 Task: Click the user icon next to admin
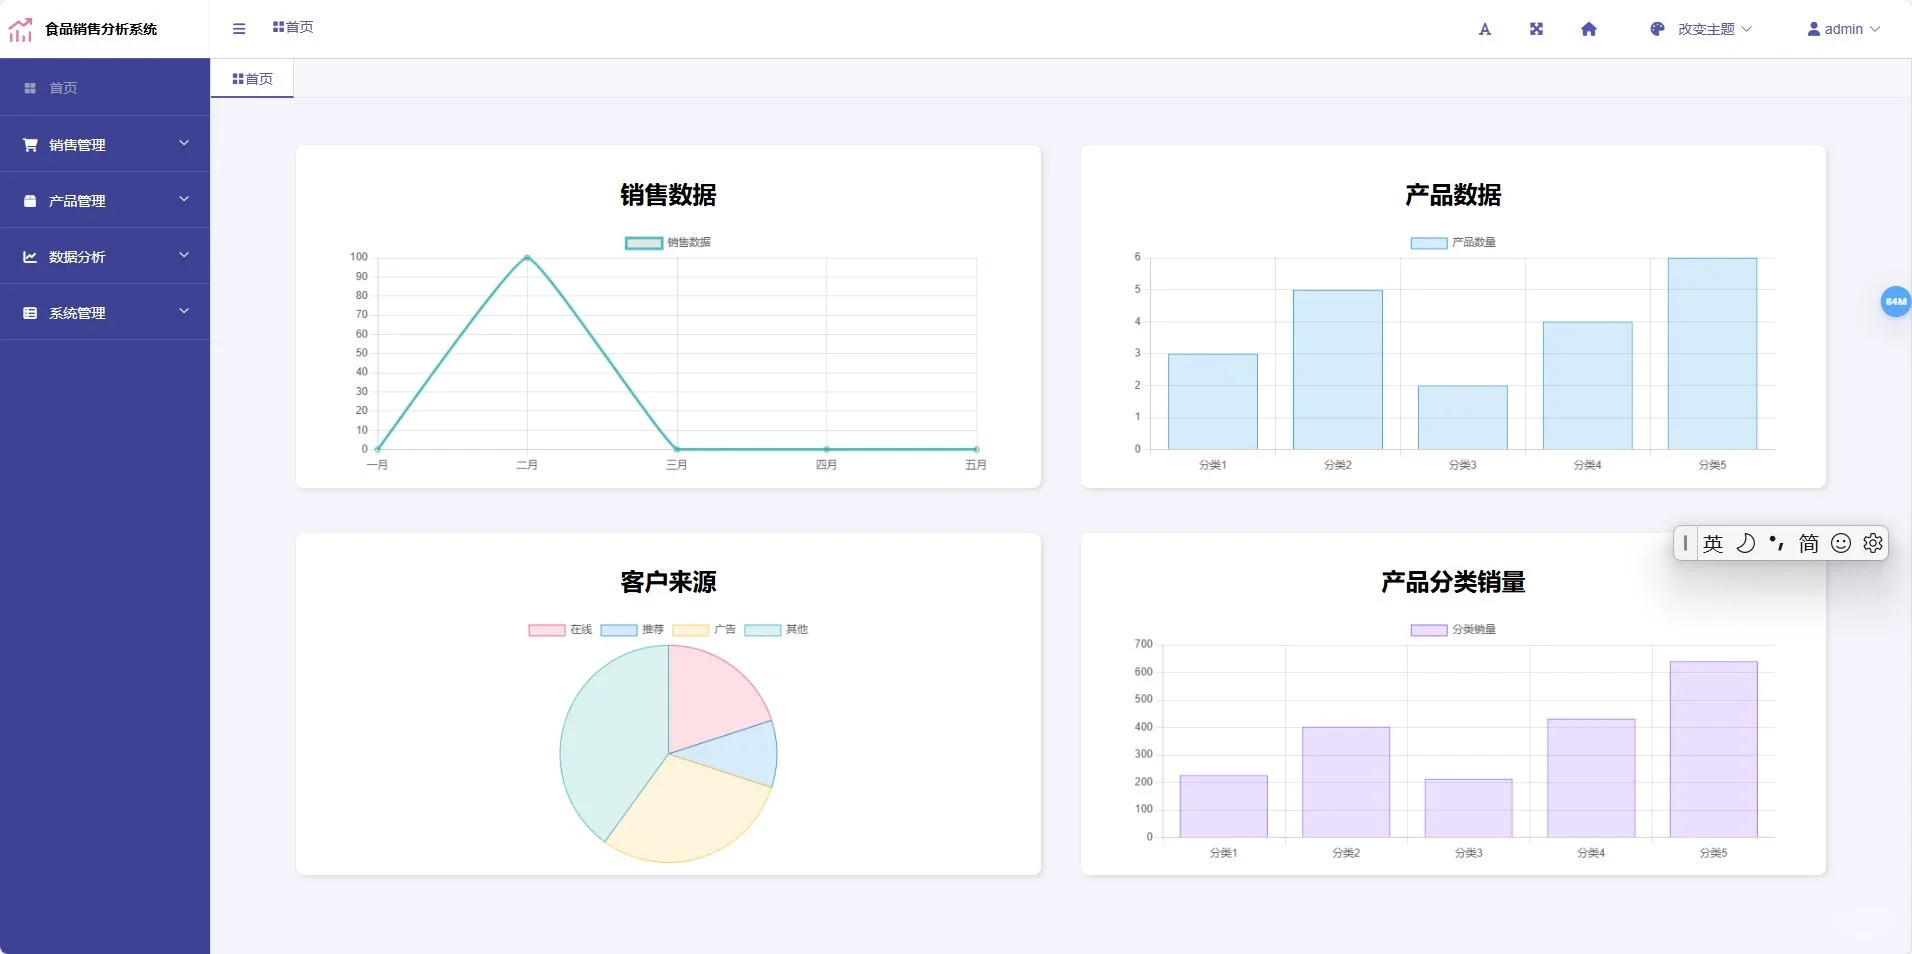[x=1813, y=29]
